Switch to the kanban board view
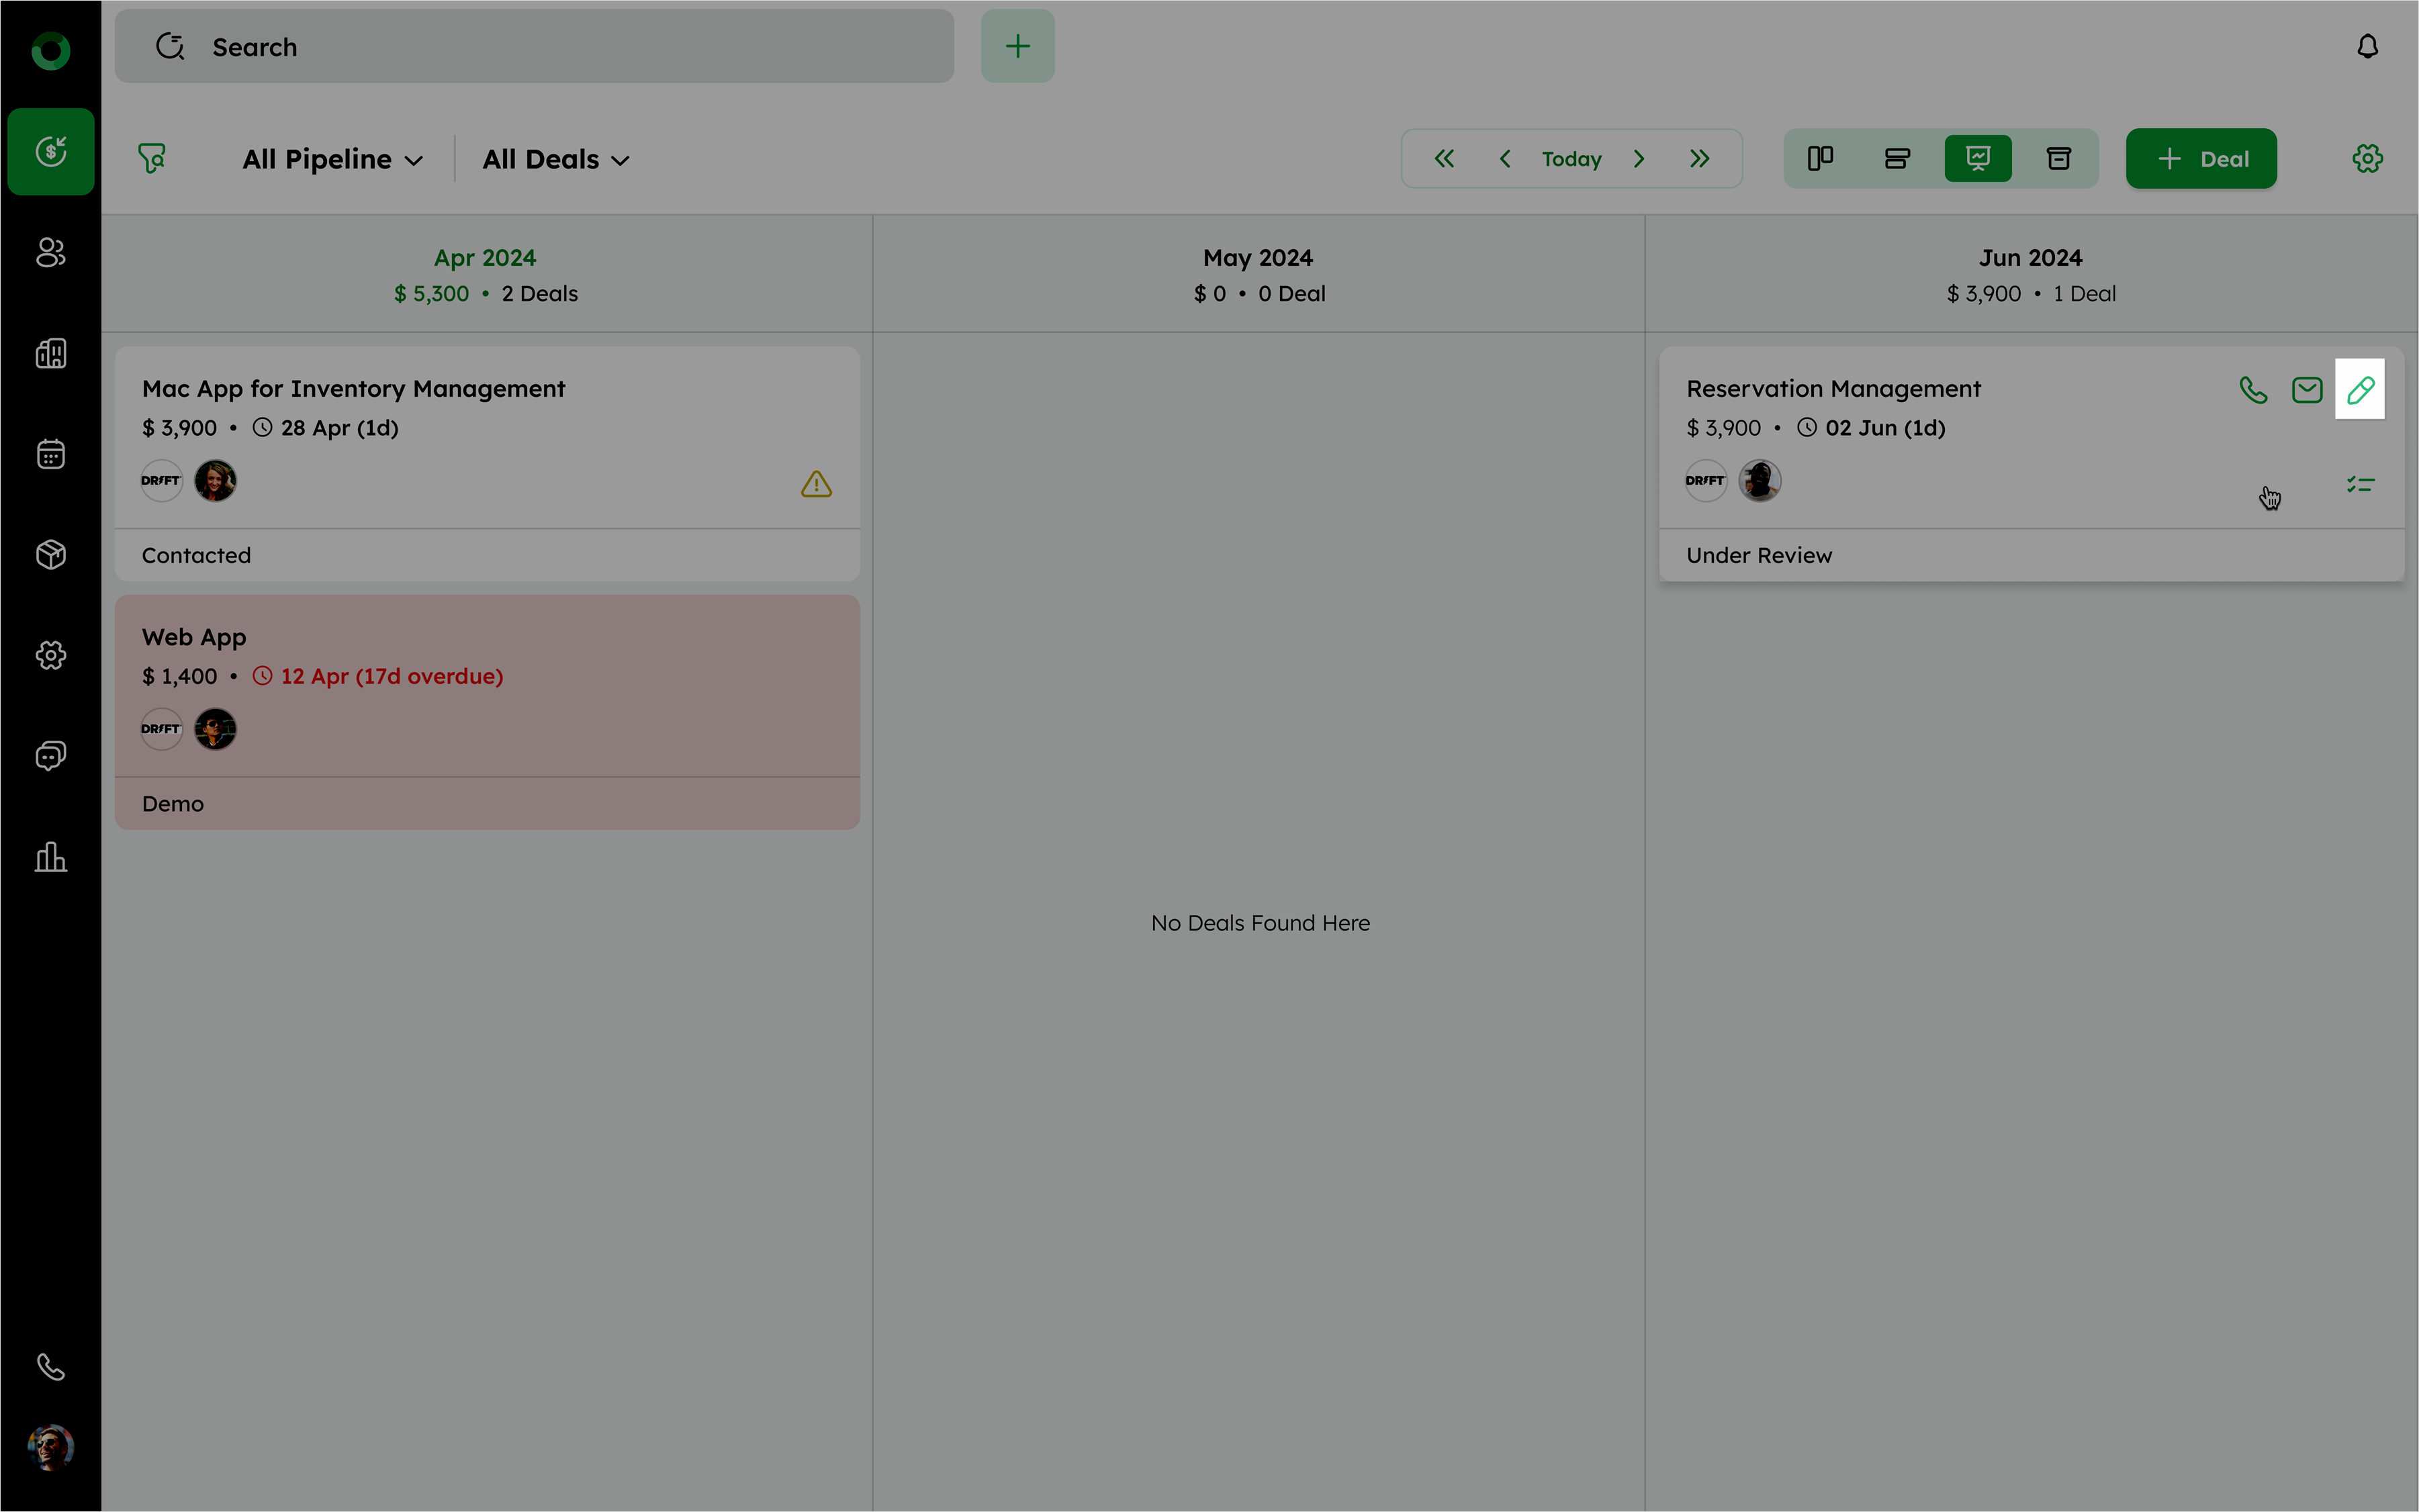 pyautogui.click(x=1820, y=159)
